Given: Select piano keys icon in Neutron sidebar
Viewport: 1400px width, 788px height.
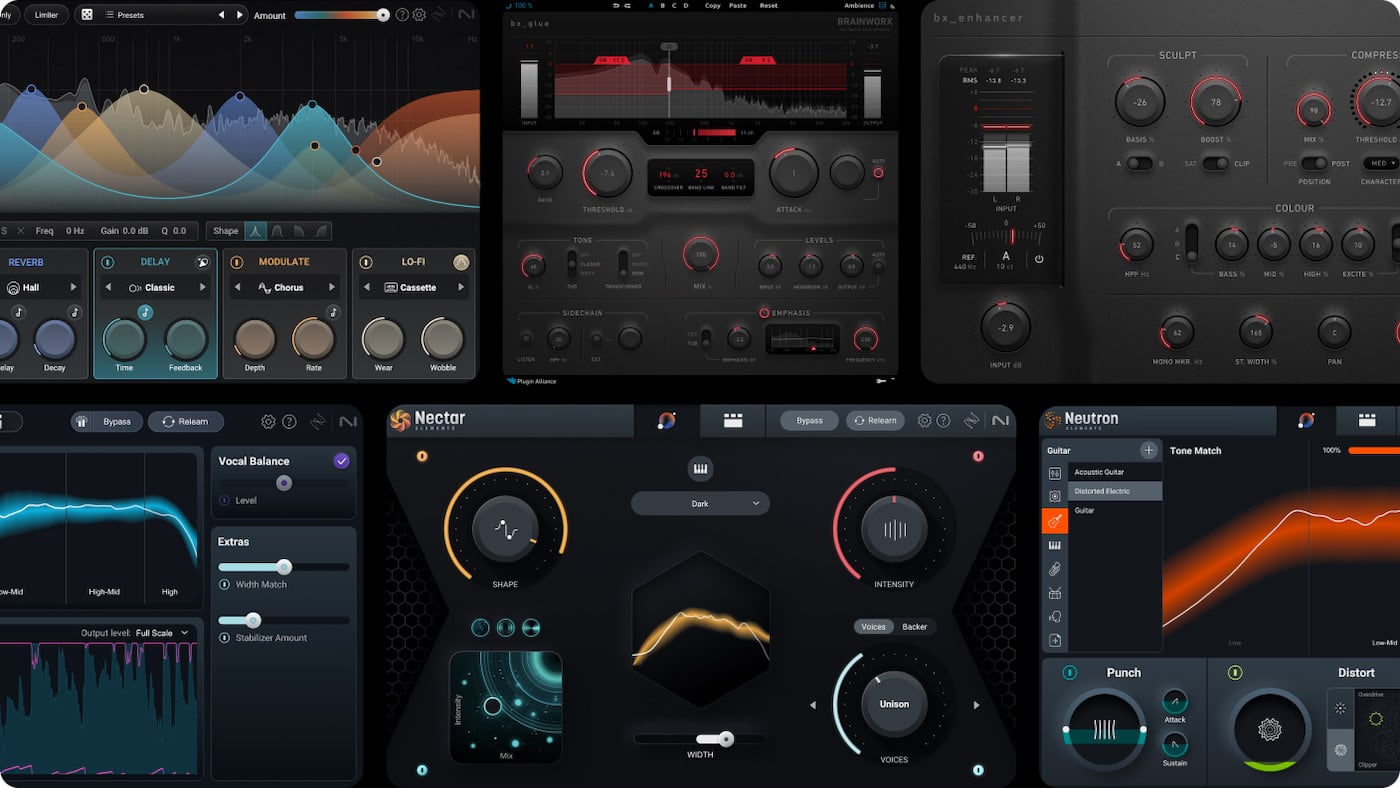Looking at the screenshot, I should (x=1055, y=546).
